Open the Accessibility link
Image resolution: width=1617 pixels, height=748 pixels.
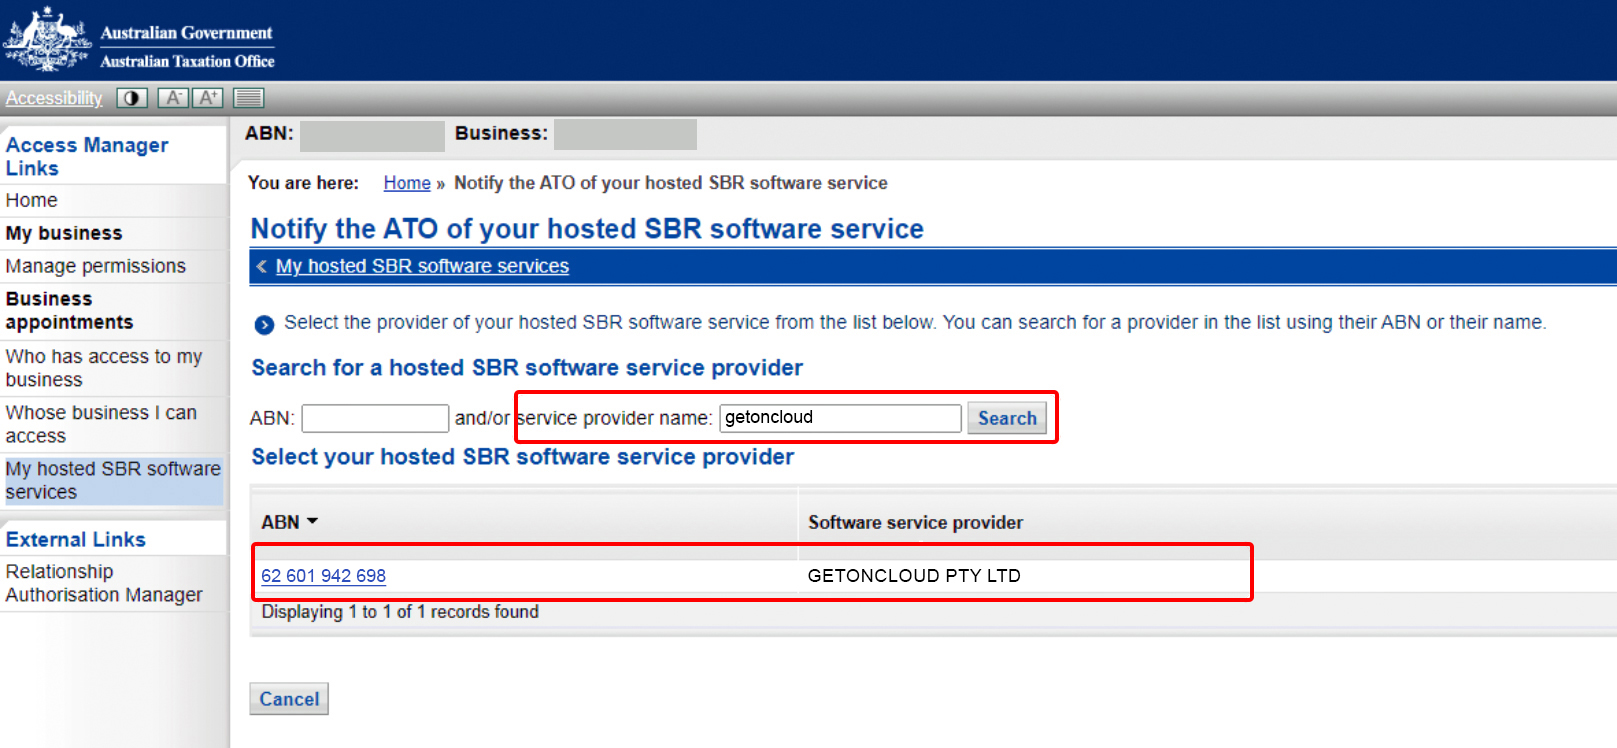click(54, 98)
